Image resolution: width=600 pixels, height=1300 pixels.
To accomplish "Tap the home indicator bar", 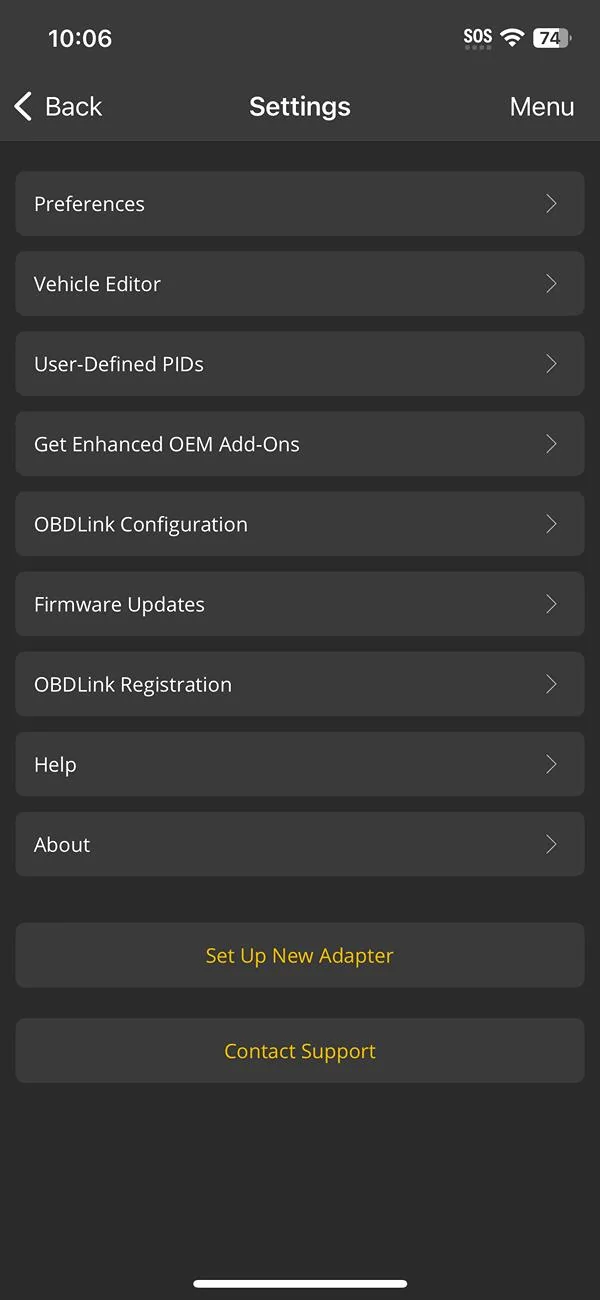I will [x=300, y=1283].
